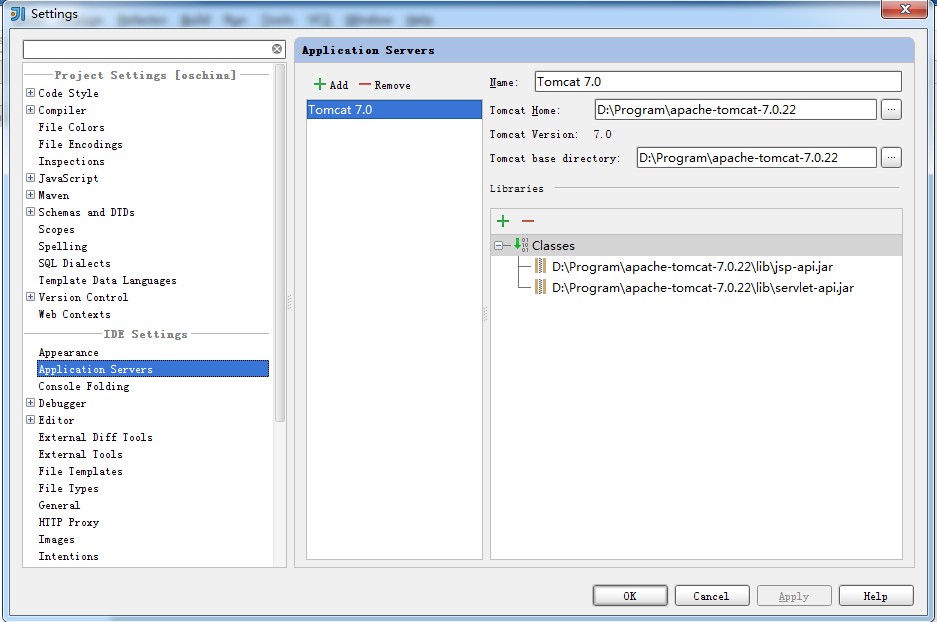Click the Apply button

[x=794, y=596]
